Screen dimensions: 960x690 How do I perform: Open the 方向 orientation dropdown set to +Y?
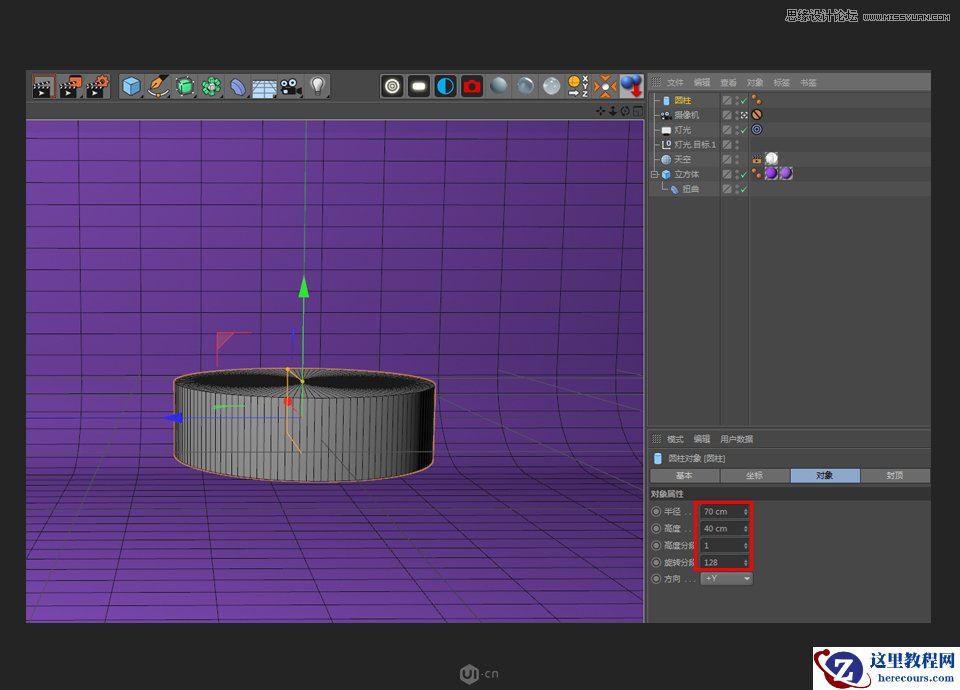[725, 578]
